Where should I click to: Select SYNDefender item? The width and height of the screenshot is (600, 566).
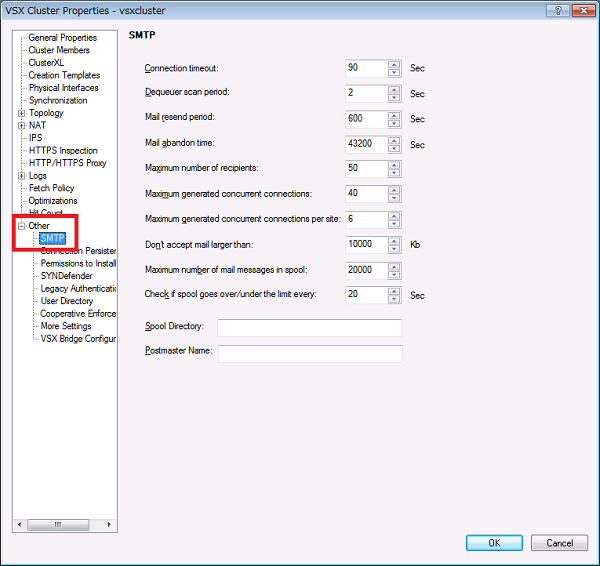pos(67,276)
